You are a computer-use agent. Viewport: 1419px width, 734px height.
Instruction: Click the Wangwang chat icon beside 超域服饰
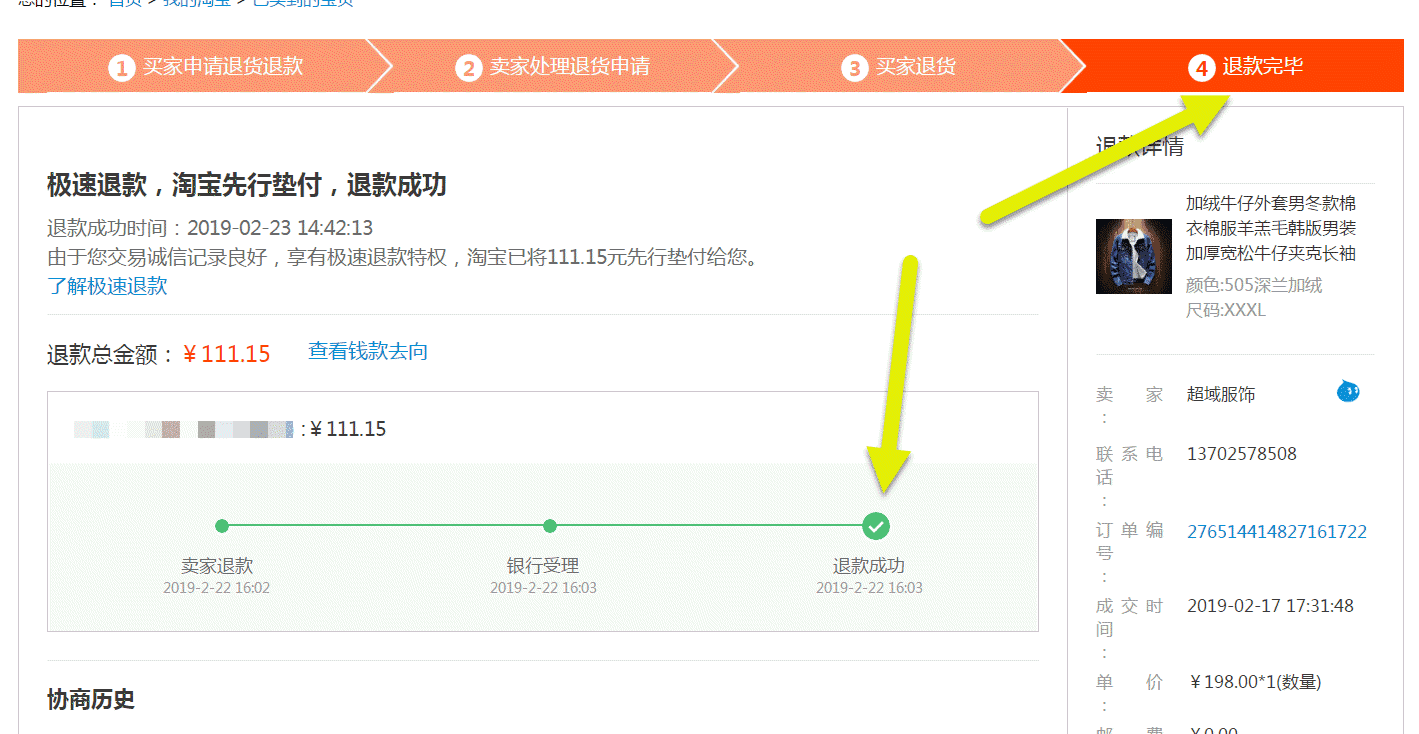pyautogui.click(x=1348, y=391)
